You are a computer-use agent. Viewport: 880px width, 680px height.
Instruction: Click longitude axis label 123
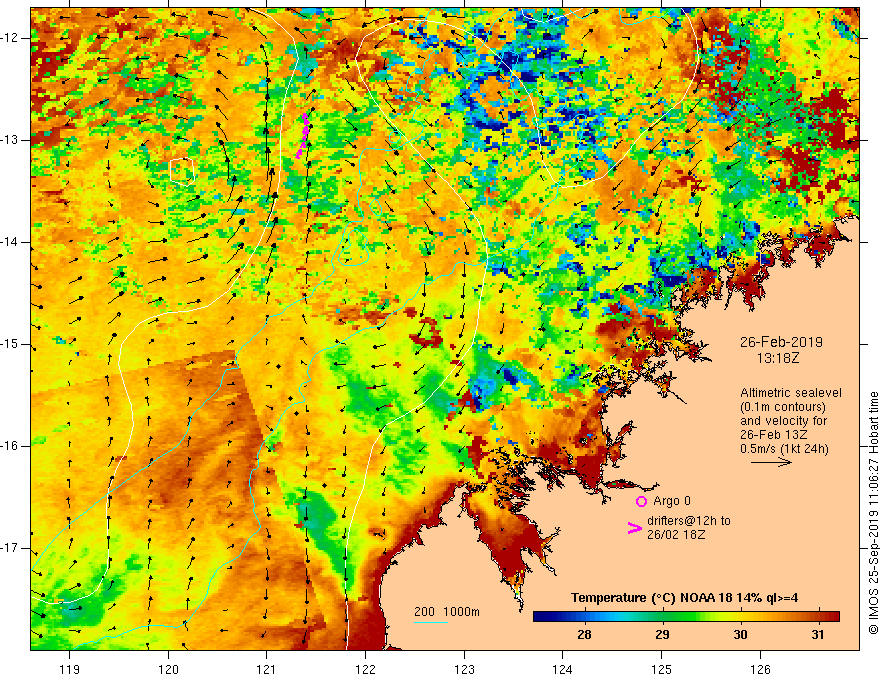tap(464, 669)
